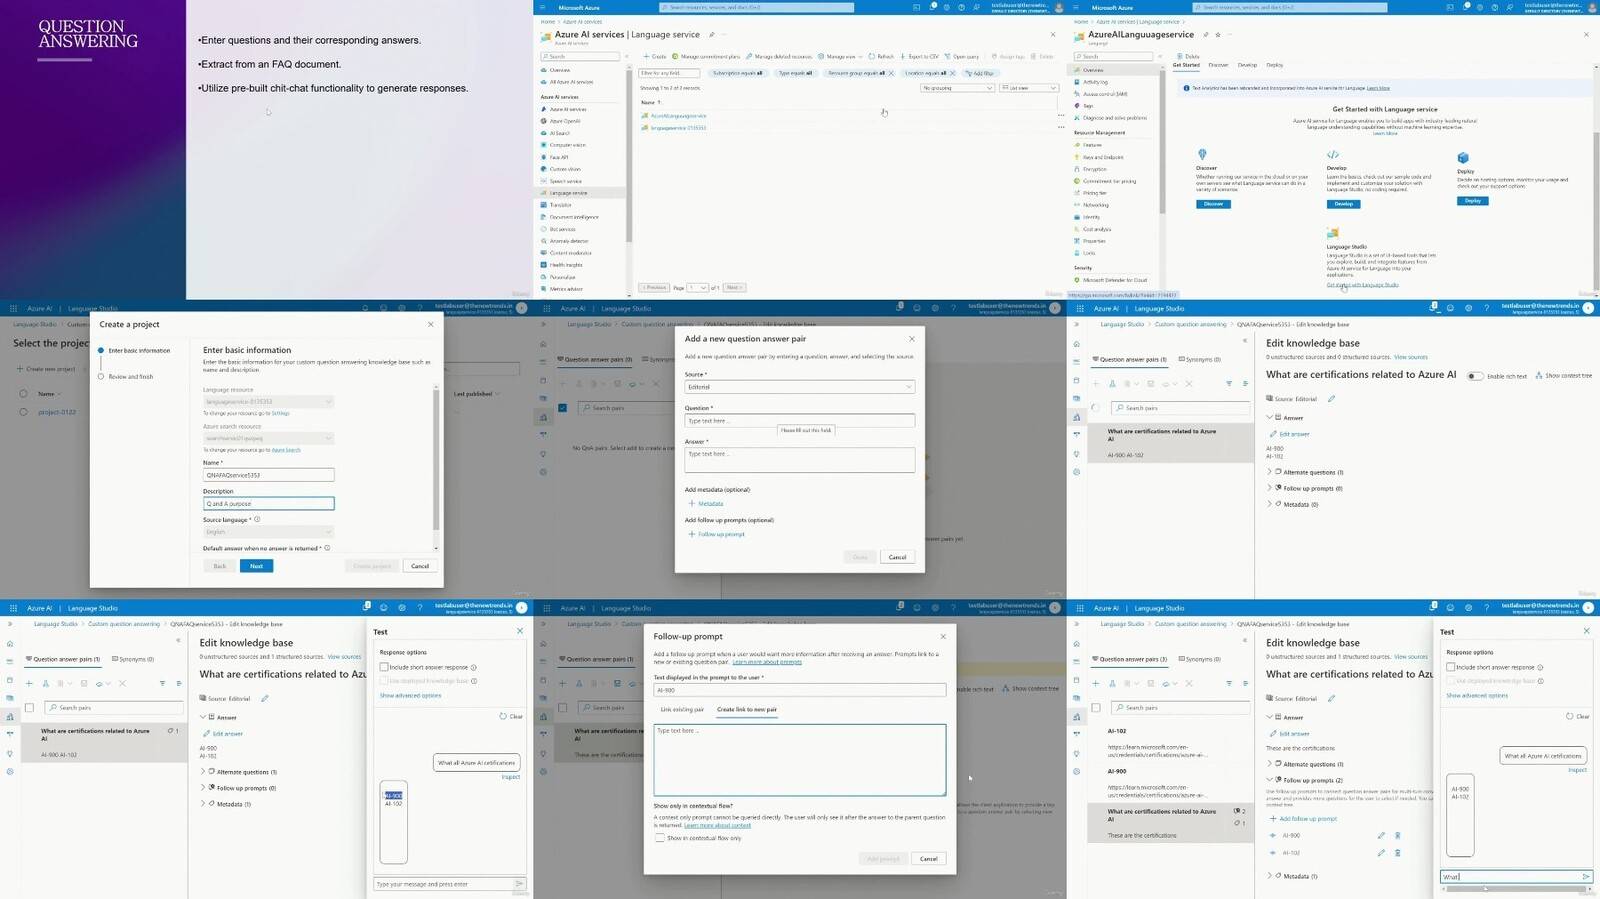
Task: Open Azure search resource dropdown in Create a project
Action: click(268, 438)
